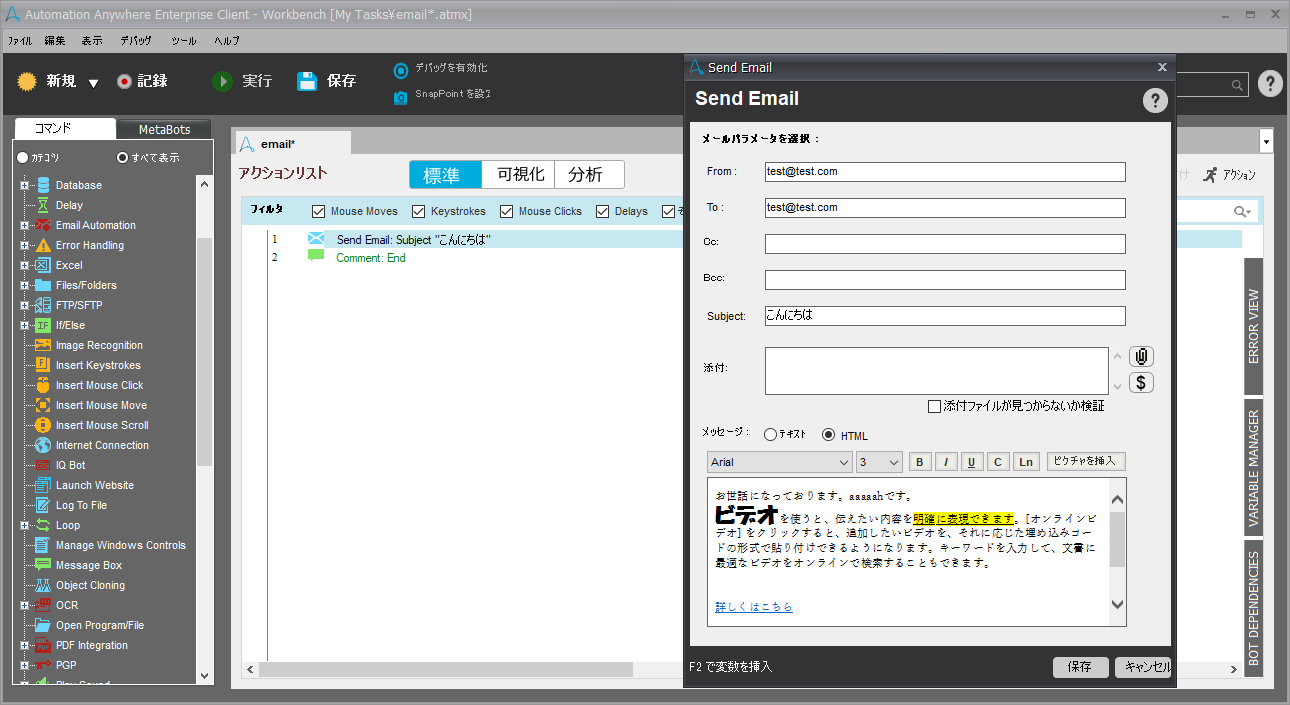Click the Save floppy disk icon

pyautogui.click(x=307, y=82)
